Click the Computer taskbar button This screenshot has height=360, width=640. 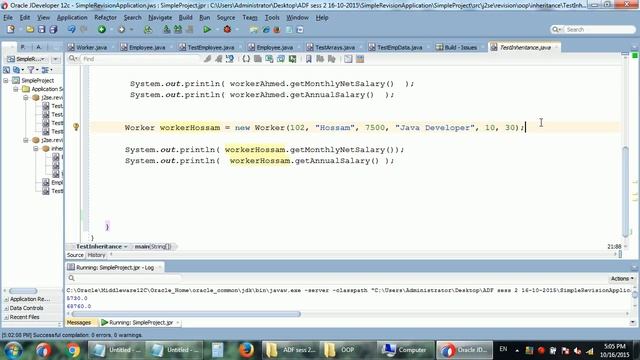[405, 350]
